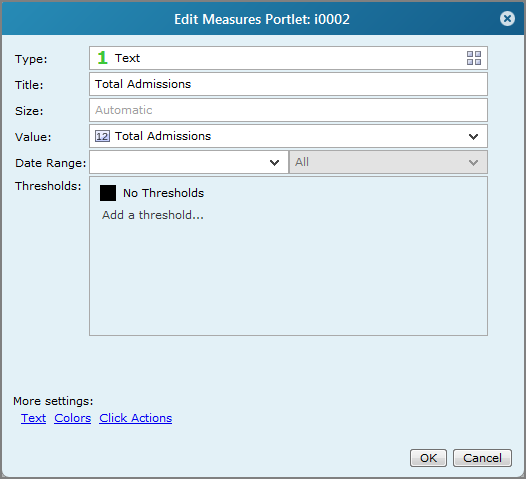Open the Colors settings link

coord(72,418)
